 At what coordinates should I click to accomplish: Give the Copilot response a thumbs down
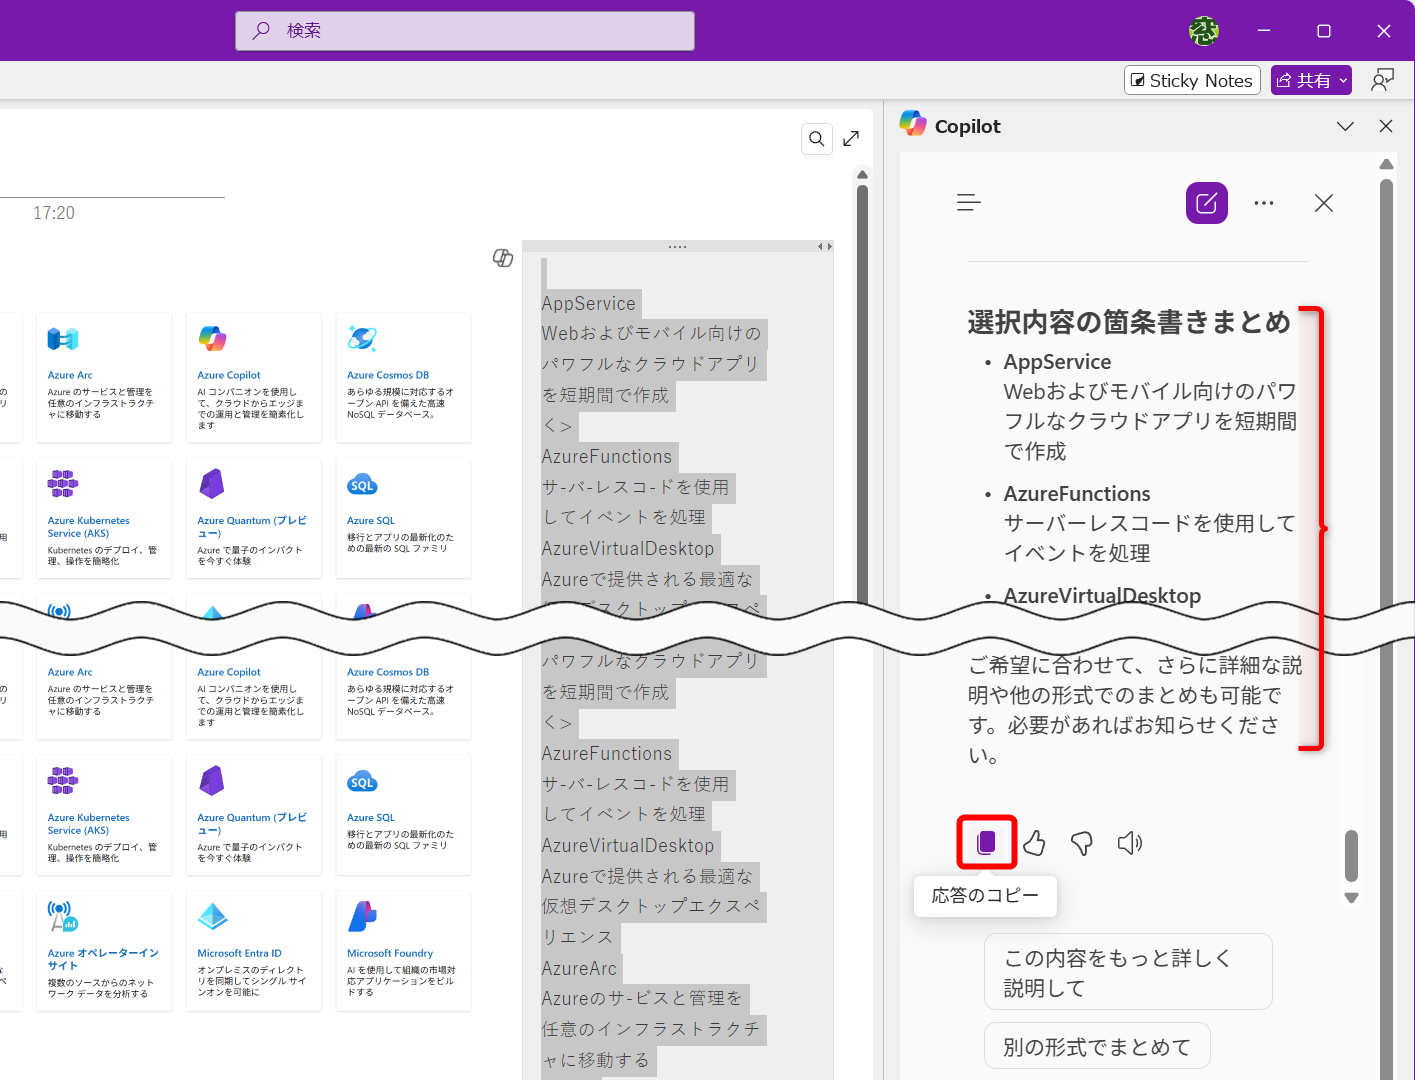pos(1081,842)
